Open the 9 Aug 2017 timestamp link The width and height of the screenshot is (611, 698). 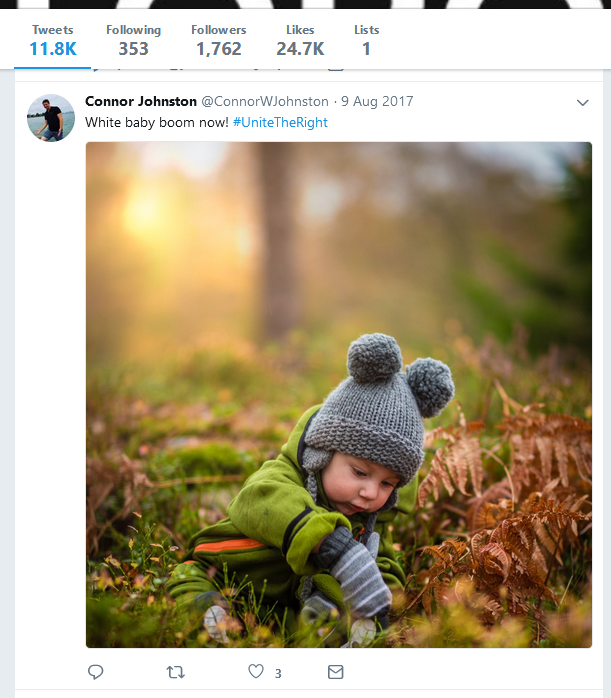(x=377, y=102)
